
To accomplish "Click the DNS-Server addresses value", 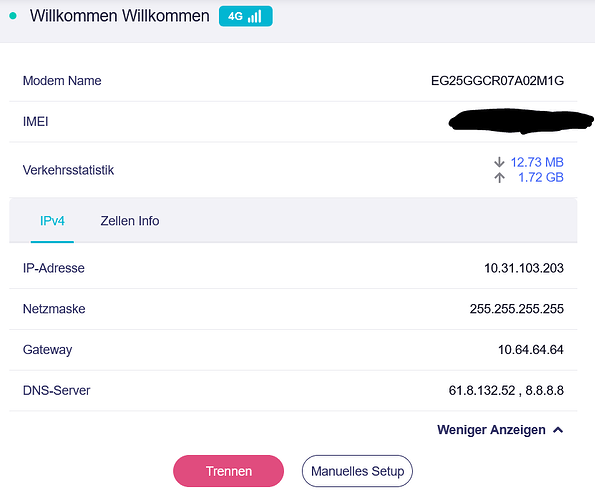I will click(x=506, y=390).
